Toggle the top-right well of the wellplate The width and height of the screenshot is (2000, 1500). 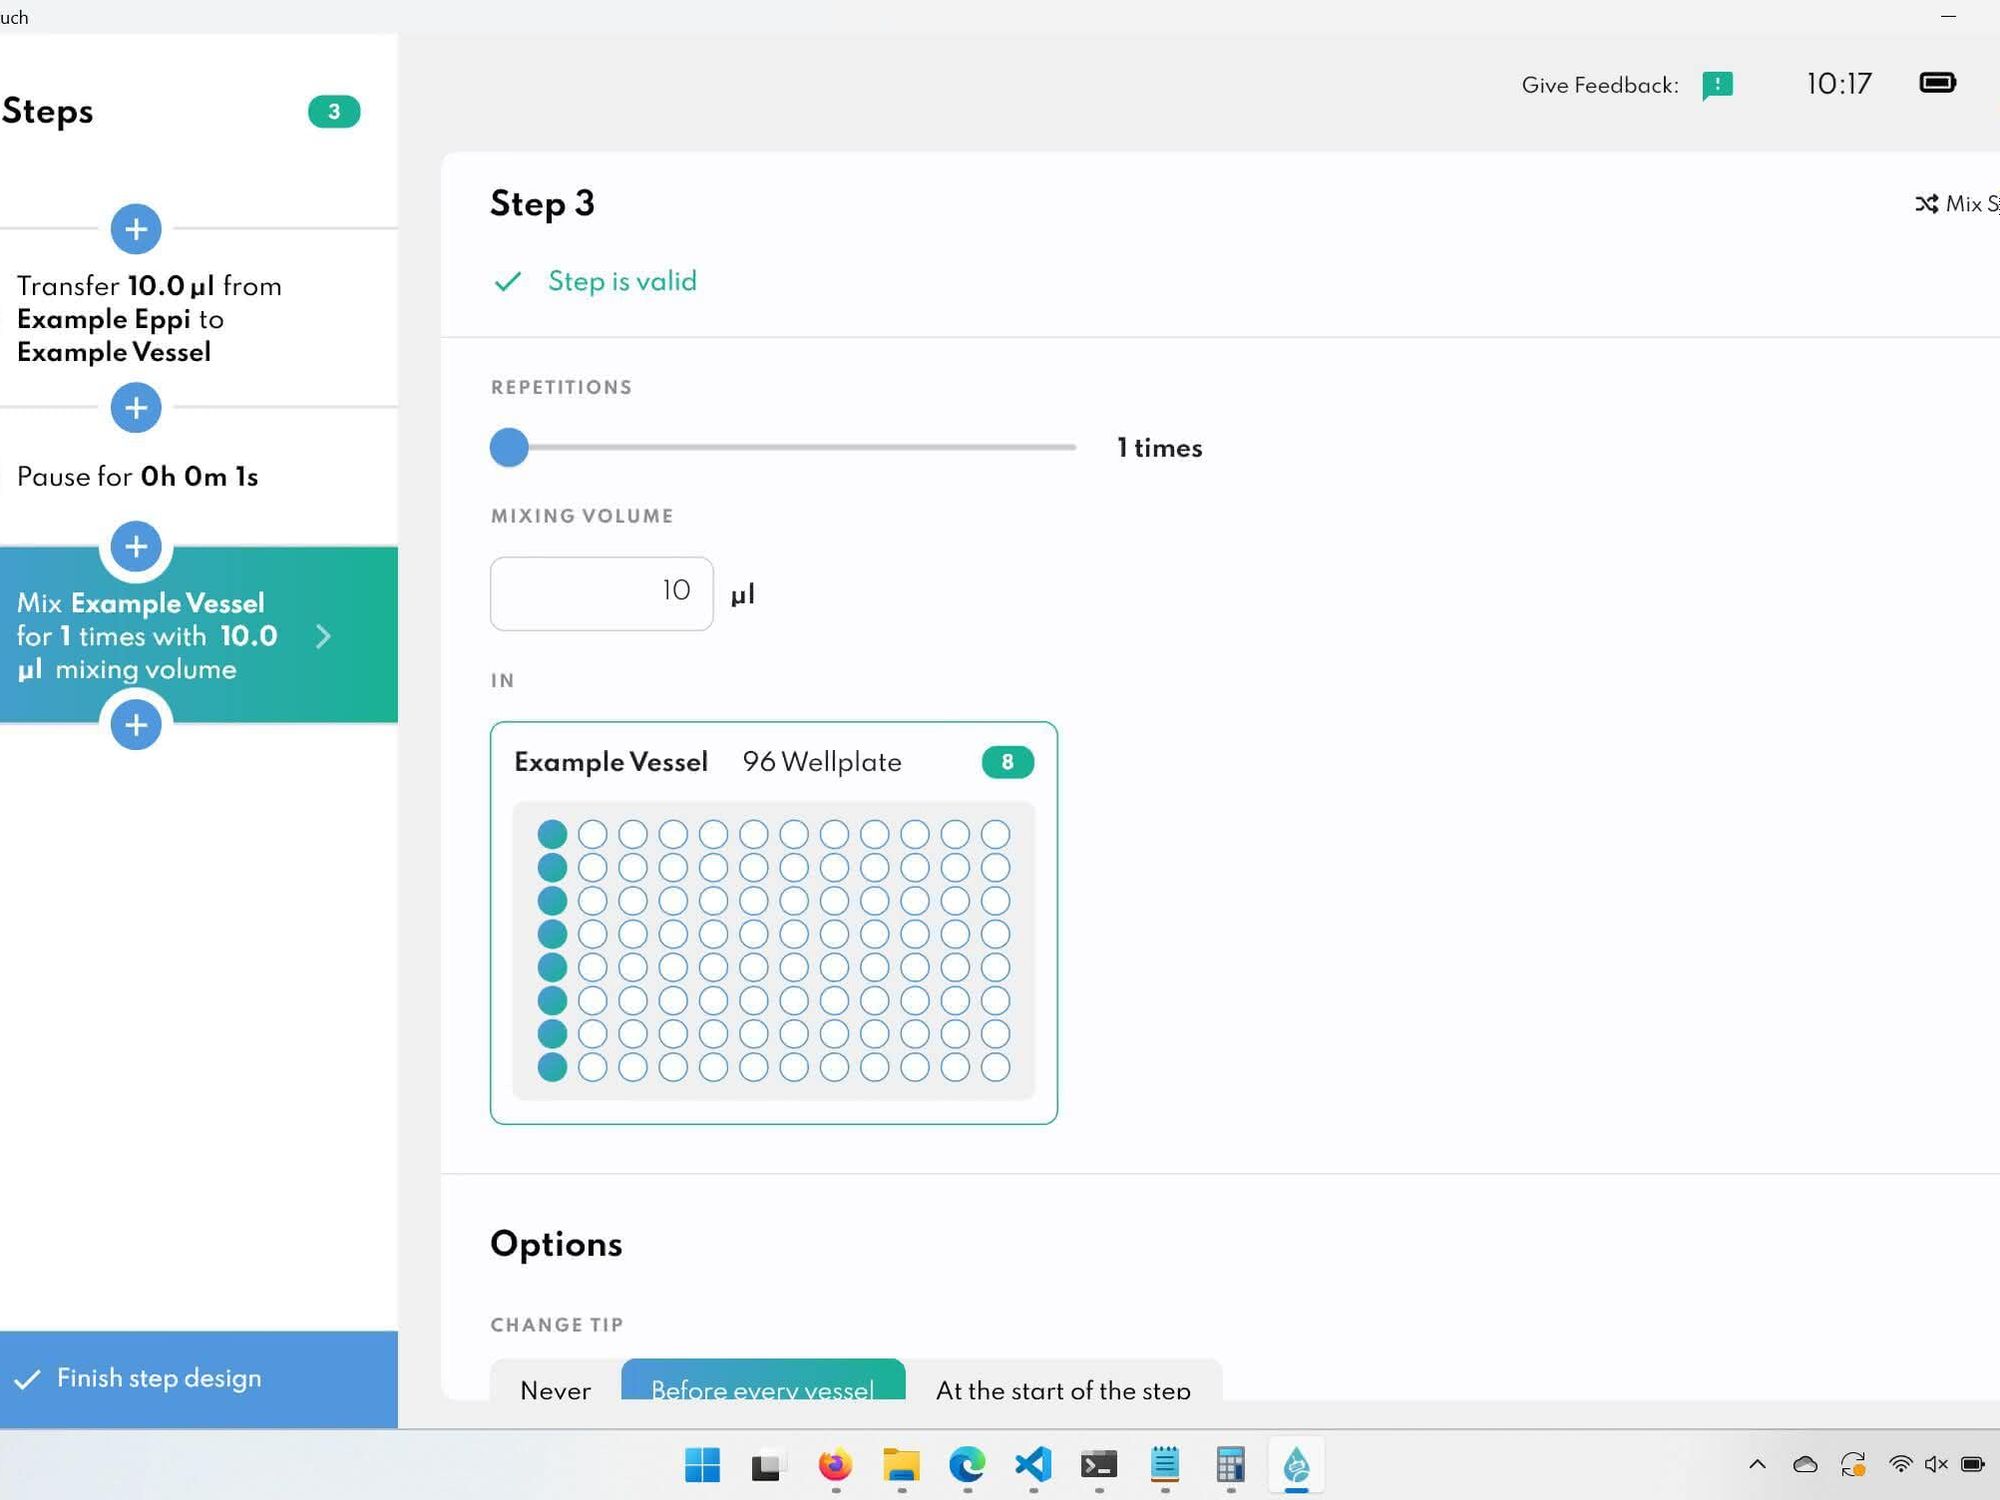click(995, 834)
